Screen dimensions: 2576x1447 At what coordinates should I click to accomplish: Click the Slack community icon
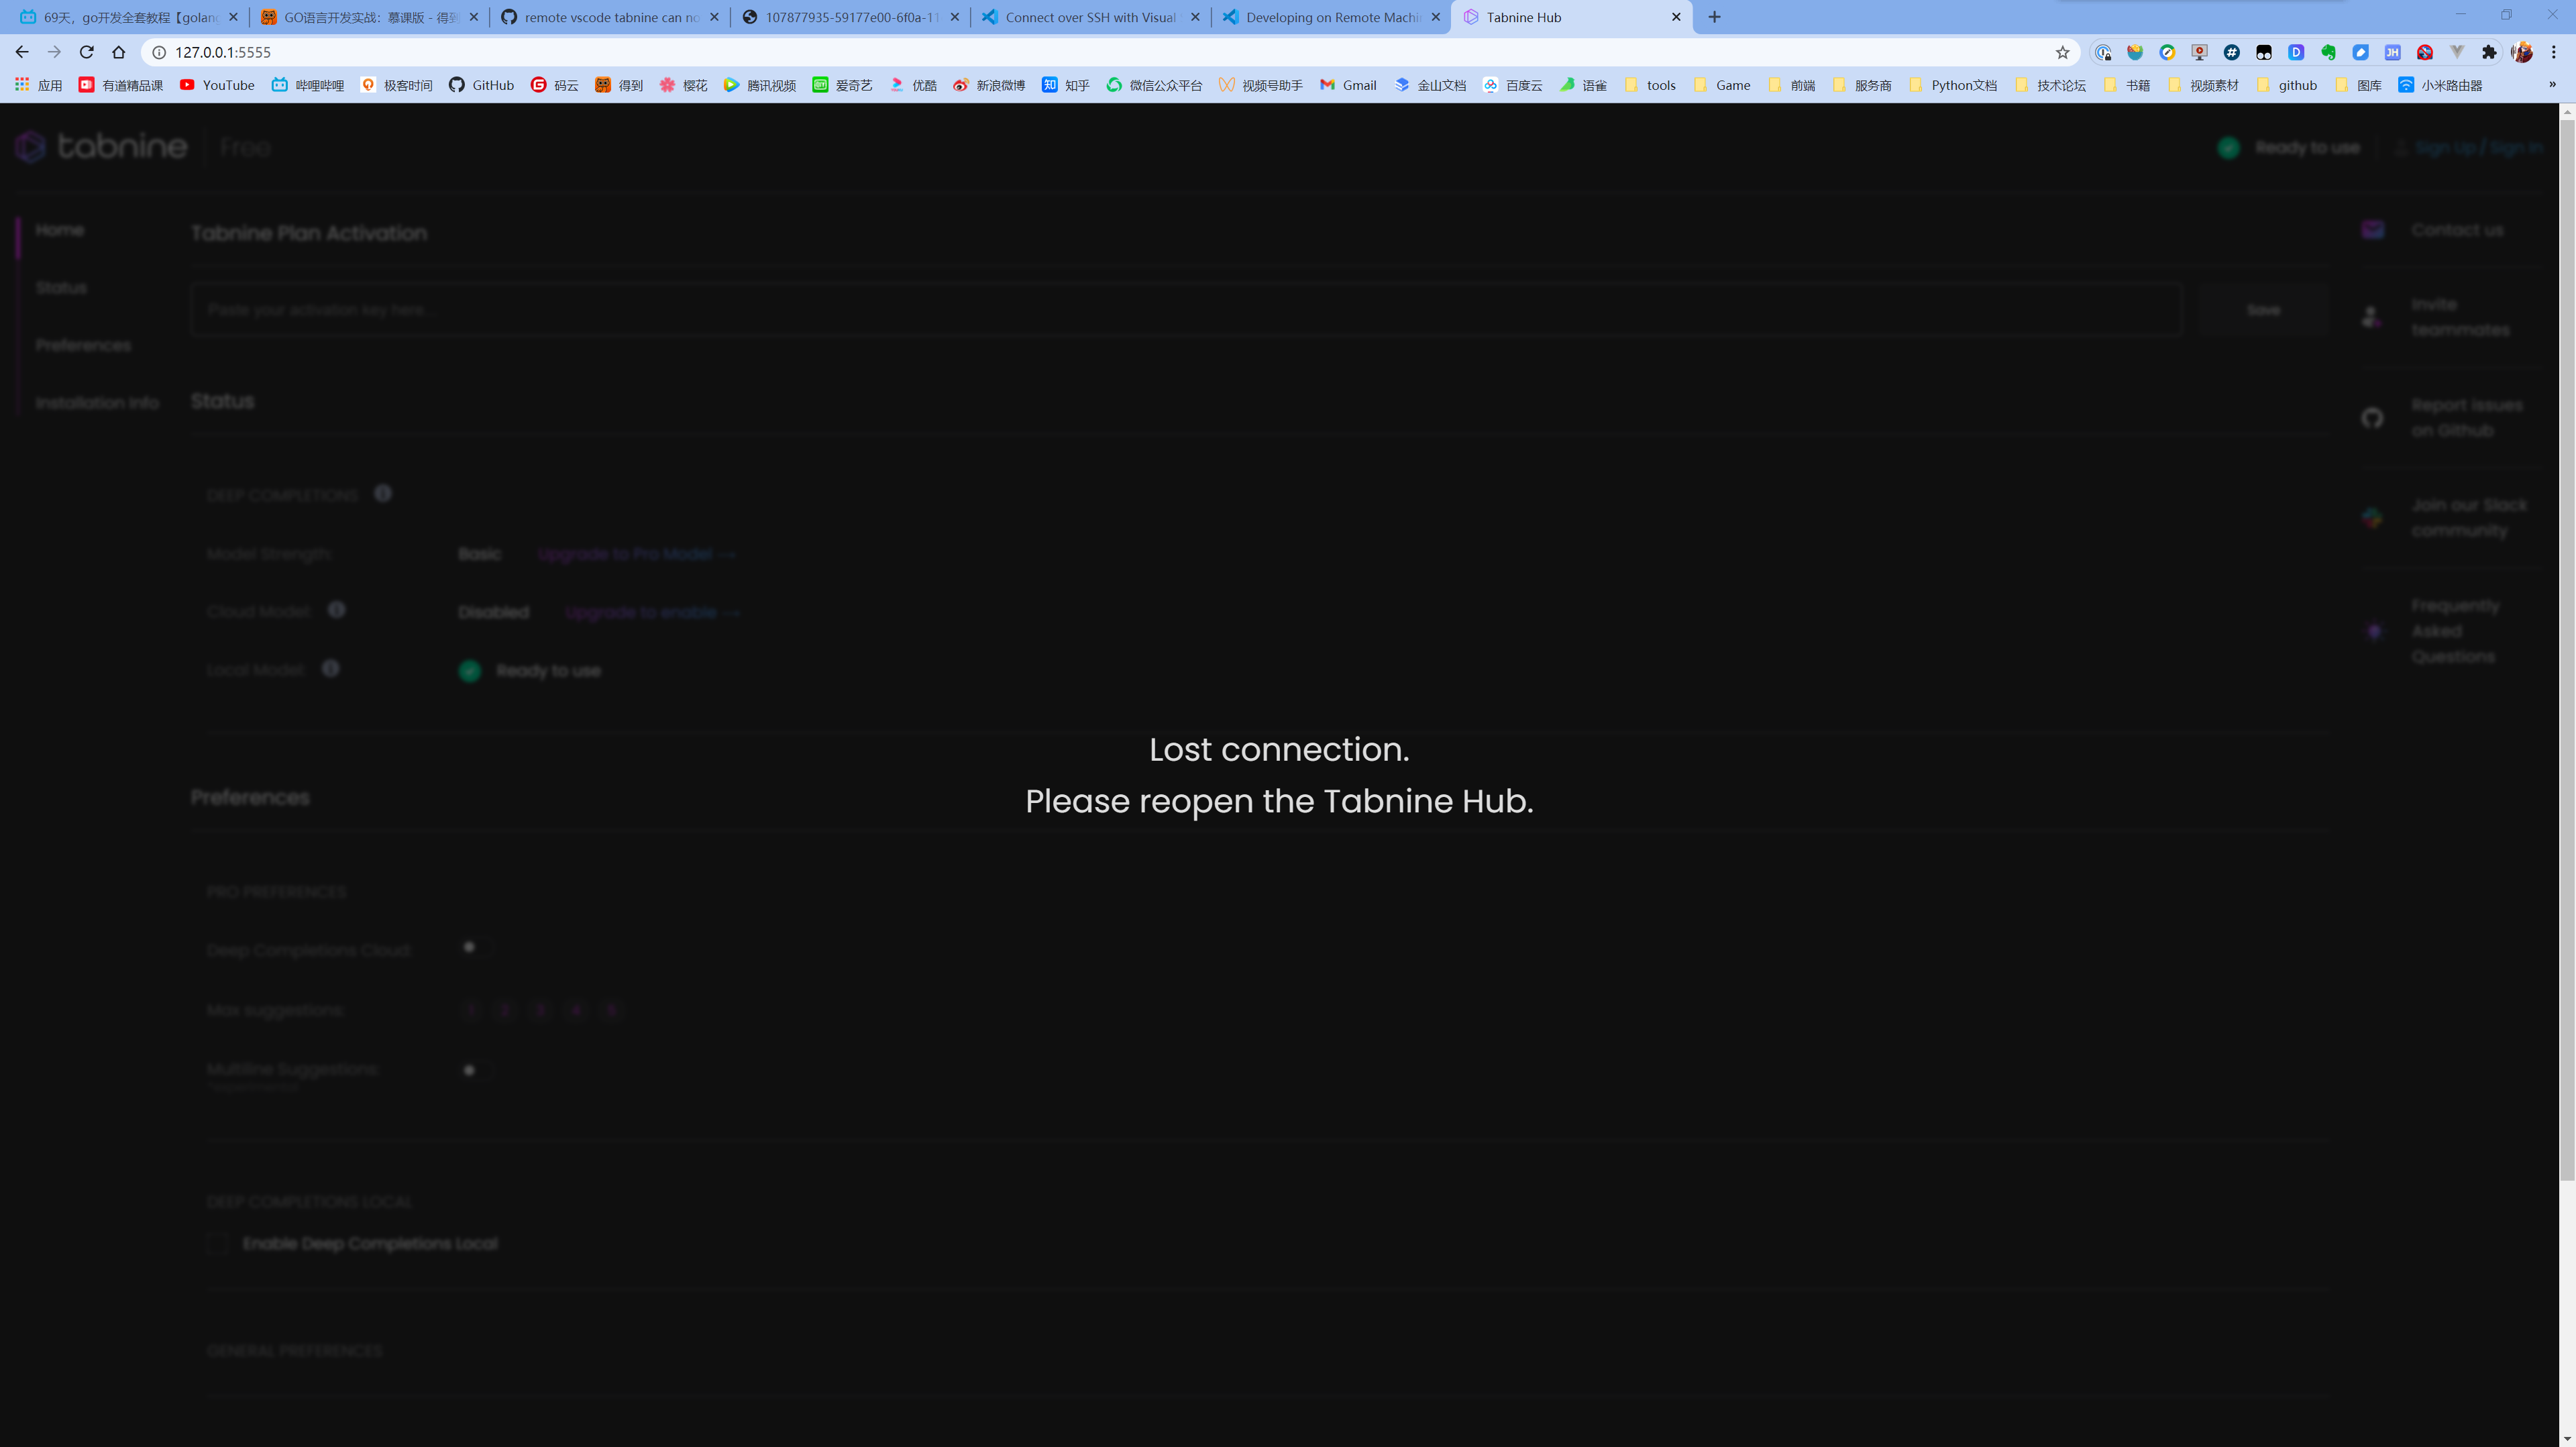pos(2373,517)
